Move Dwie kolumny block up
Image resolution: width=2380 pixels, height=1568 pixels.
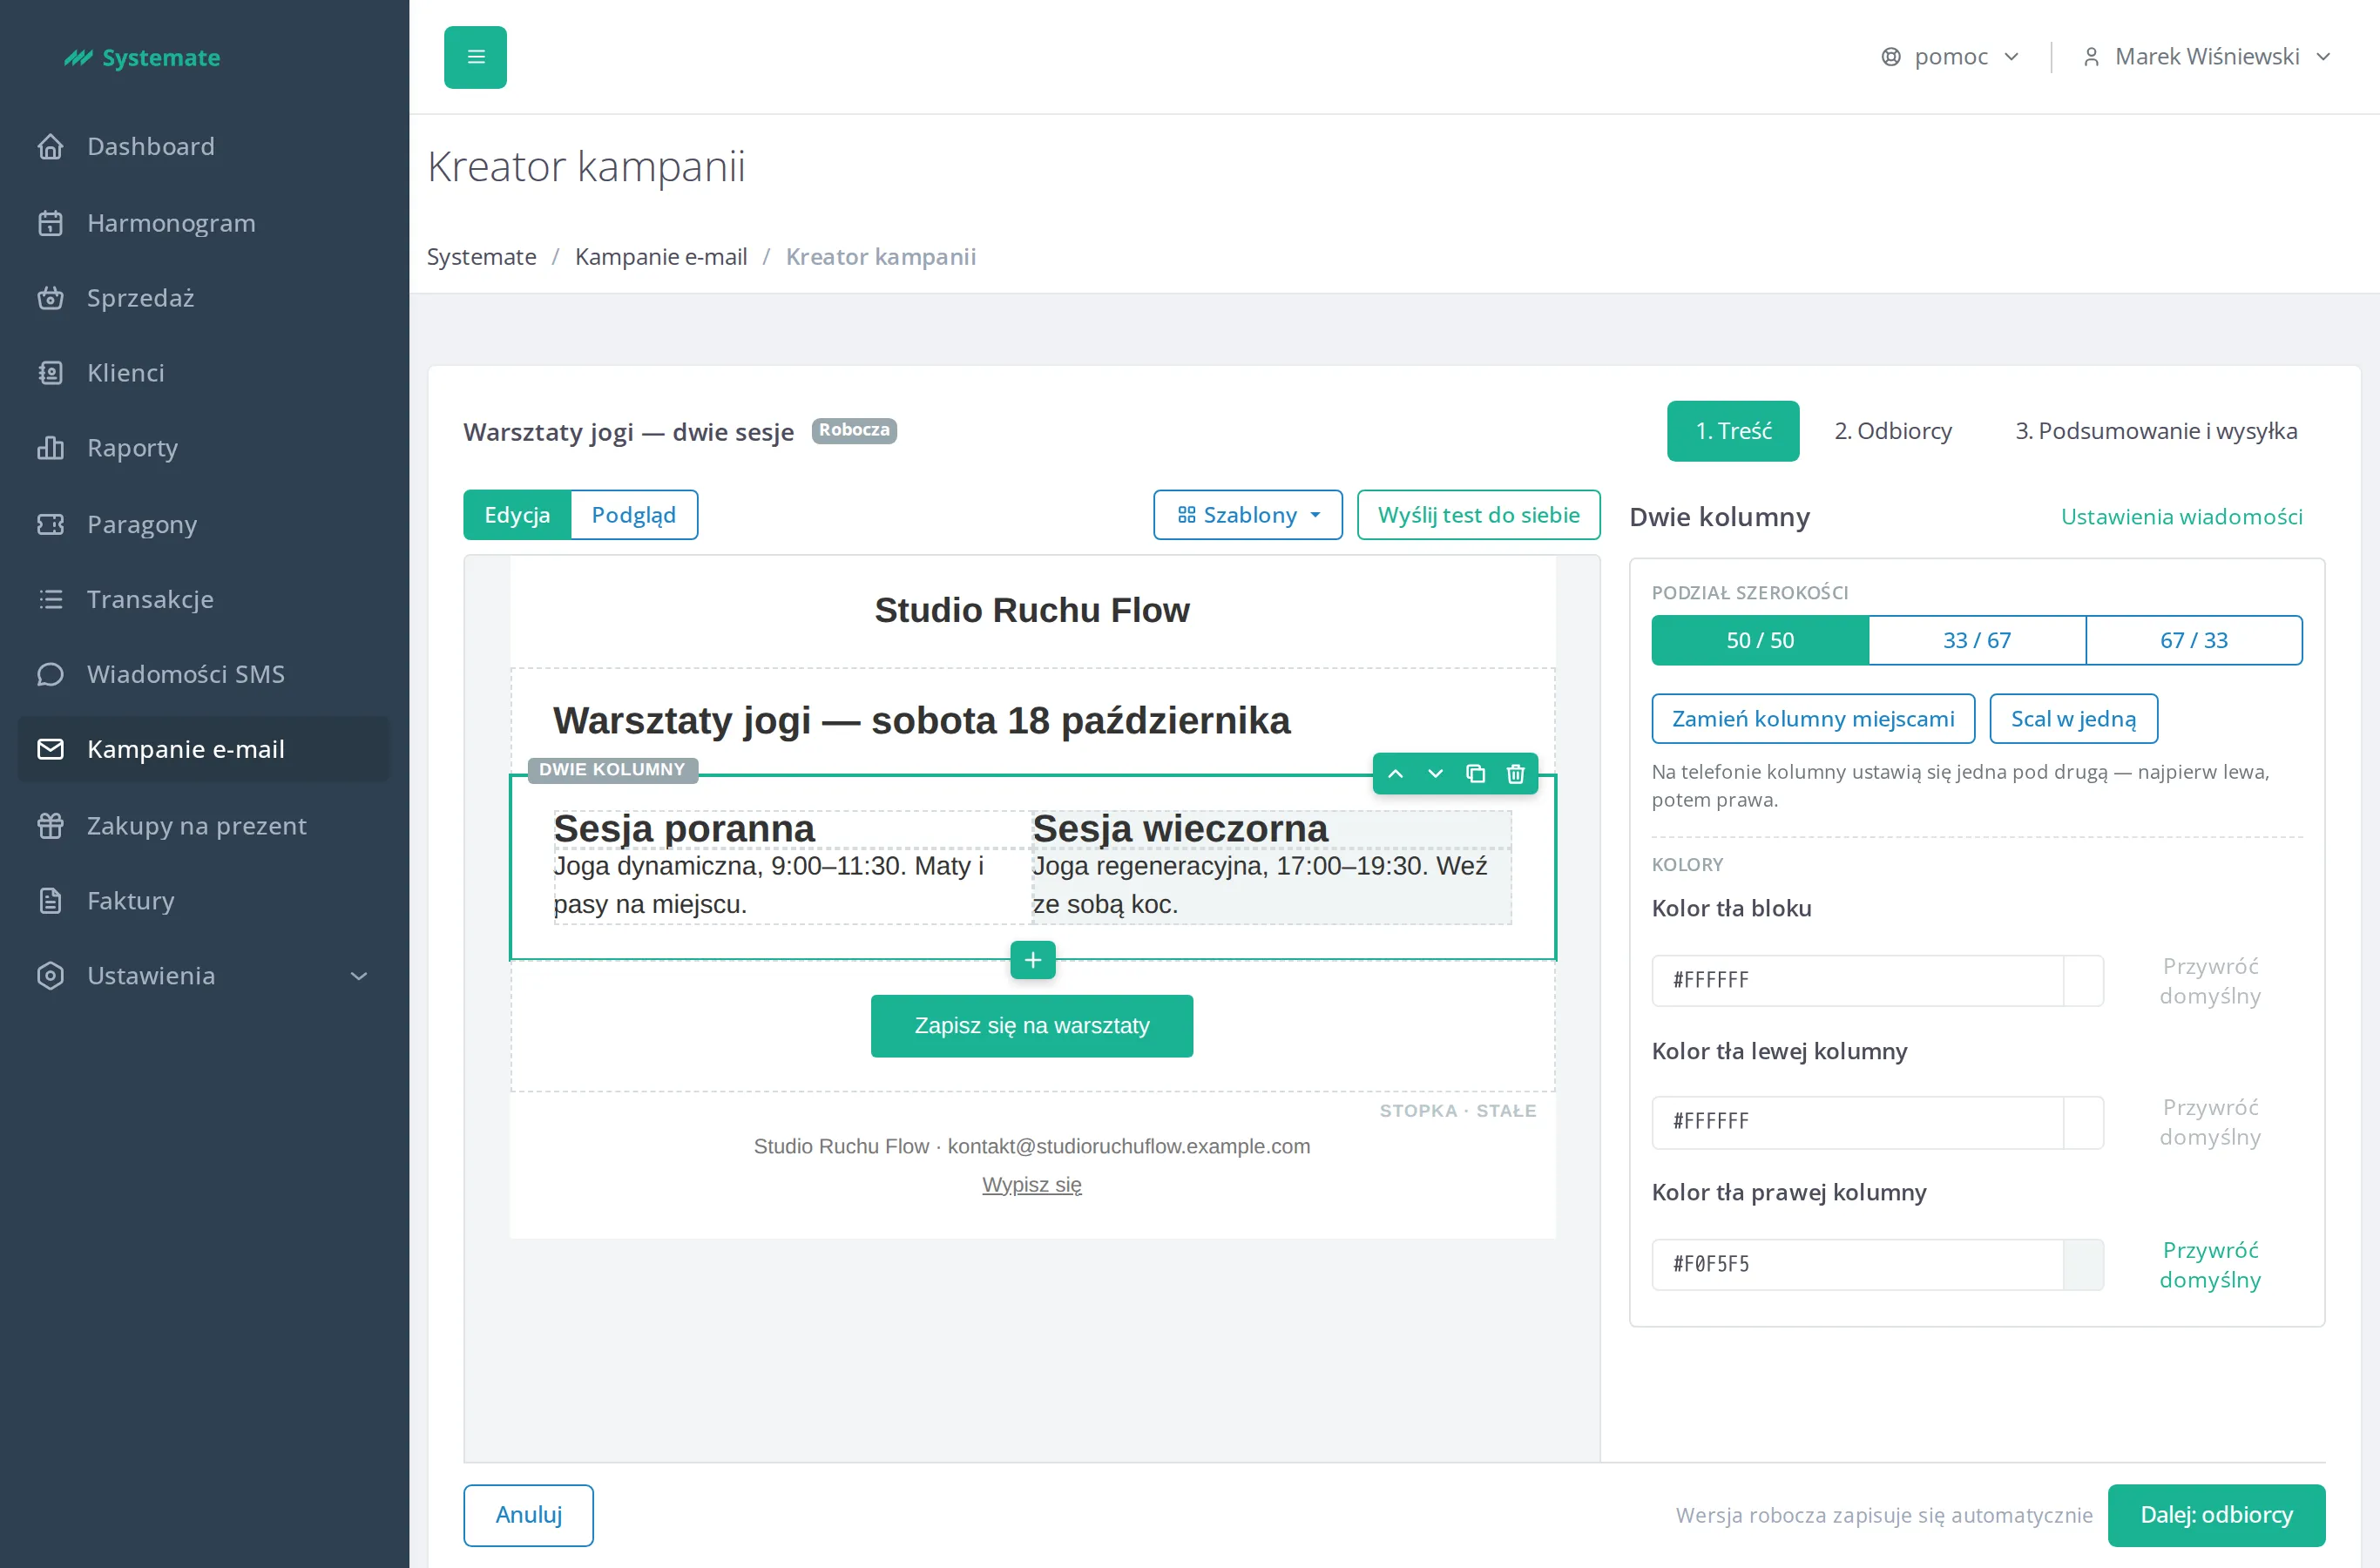coord(1395,774)
